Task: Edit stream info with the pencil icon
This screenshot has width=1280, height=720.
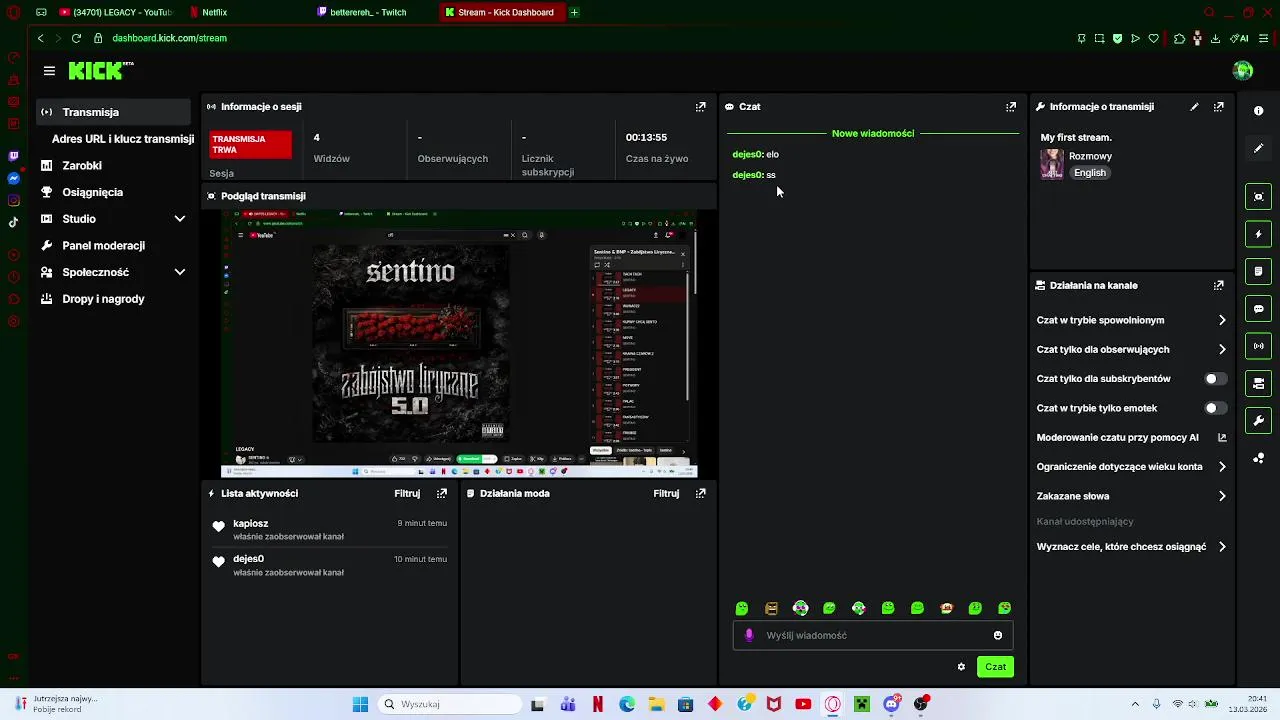Action: (x=1194, y=106)
